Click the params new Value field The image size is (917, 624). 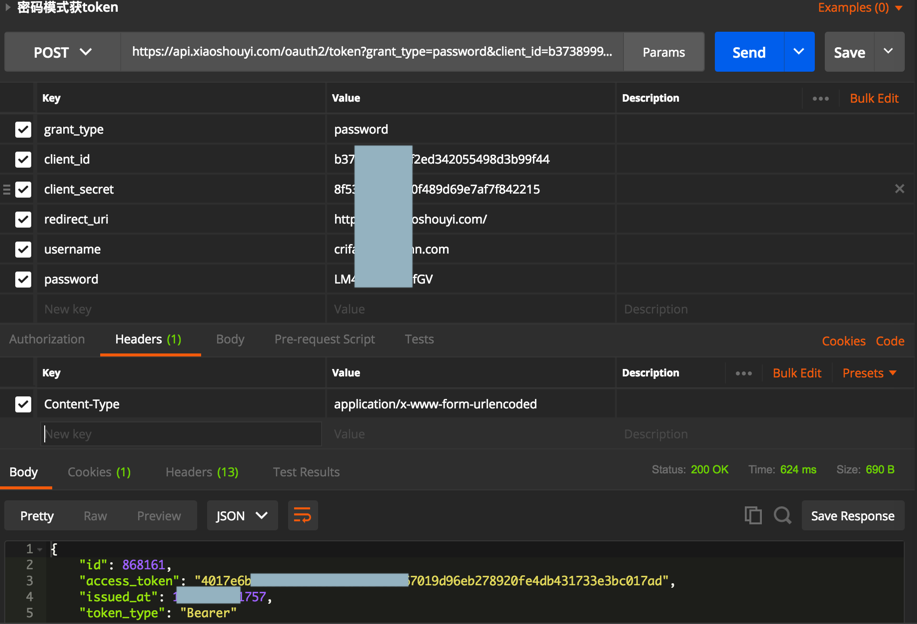coord(470,309)
